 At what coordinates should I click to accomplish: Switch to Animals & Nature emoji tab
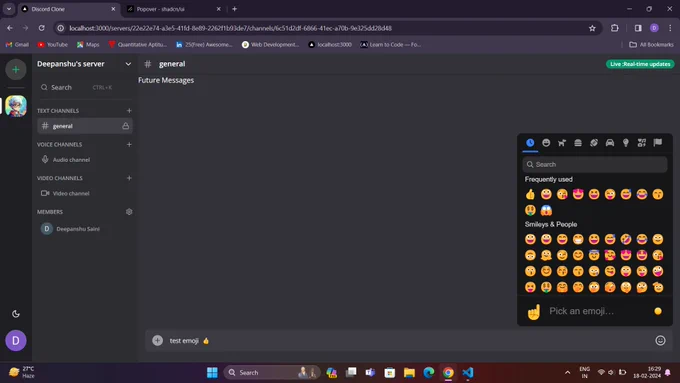562,143
